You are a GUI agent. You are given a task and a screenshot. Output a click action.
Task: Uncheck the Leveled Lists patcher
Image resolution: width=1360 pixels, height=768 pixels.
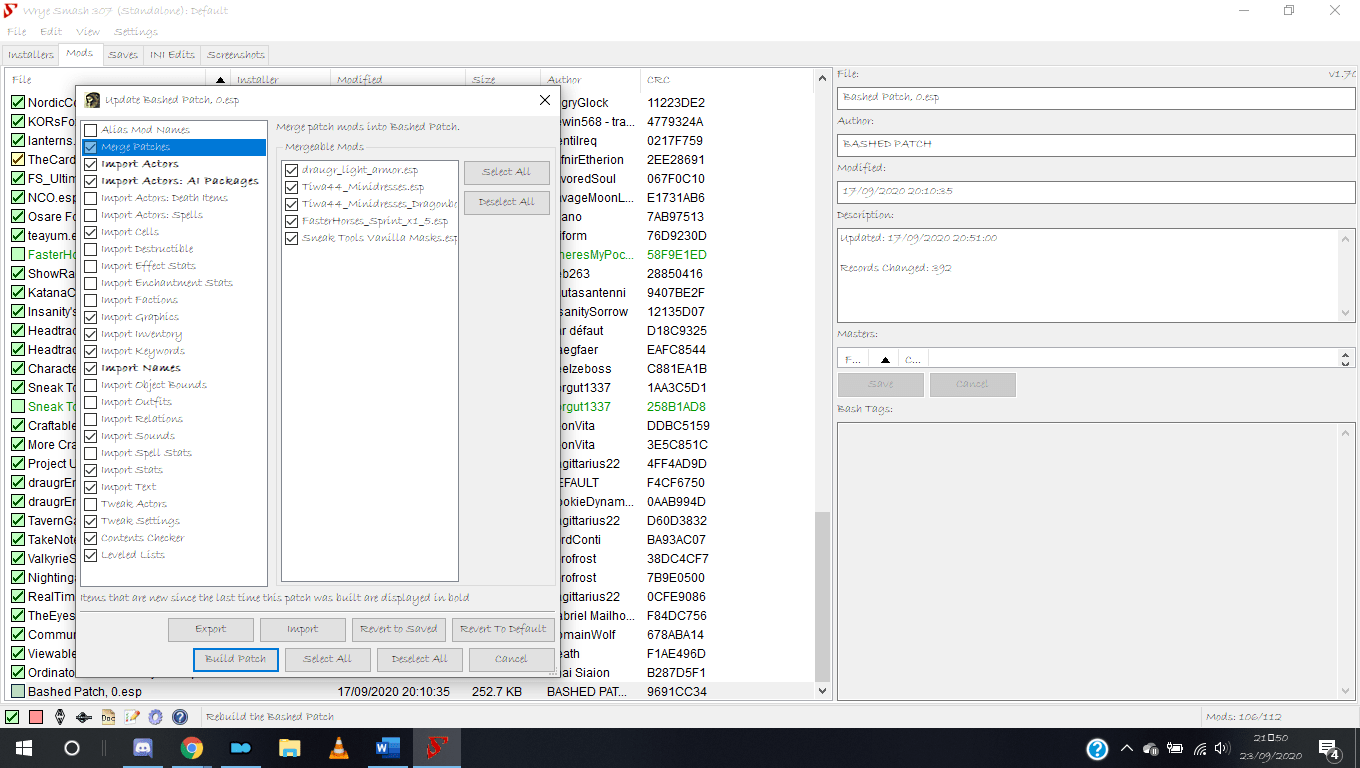click(x=91, y=555)
